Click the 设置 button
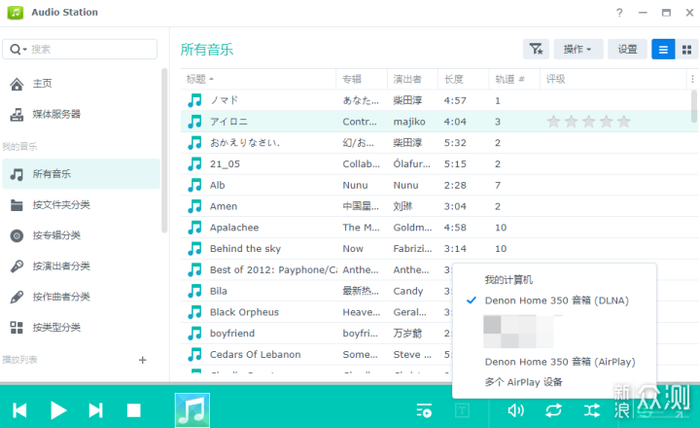Screen dimensions: 700x428 626,49
